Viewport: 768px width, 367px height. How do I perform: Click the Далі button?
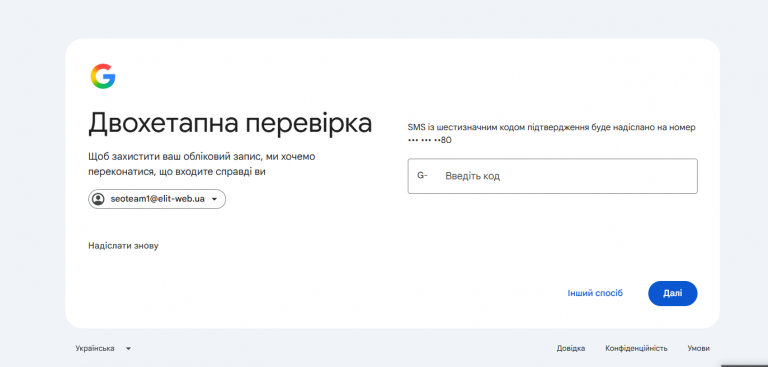pos(672,294)
